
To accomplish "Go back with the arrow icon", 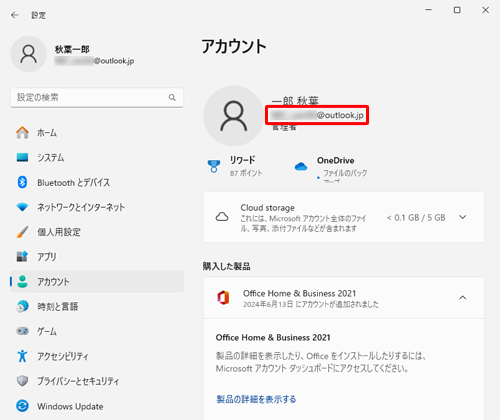I will pyautogui.click(x=15, y=15).
